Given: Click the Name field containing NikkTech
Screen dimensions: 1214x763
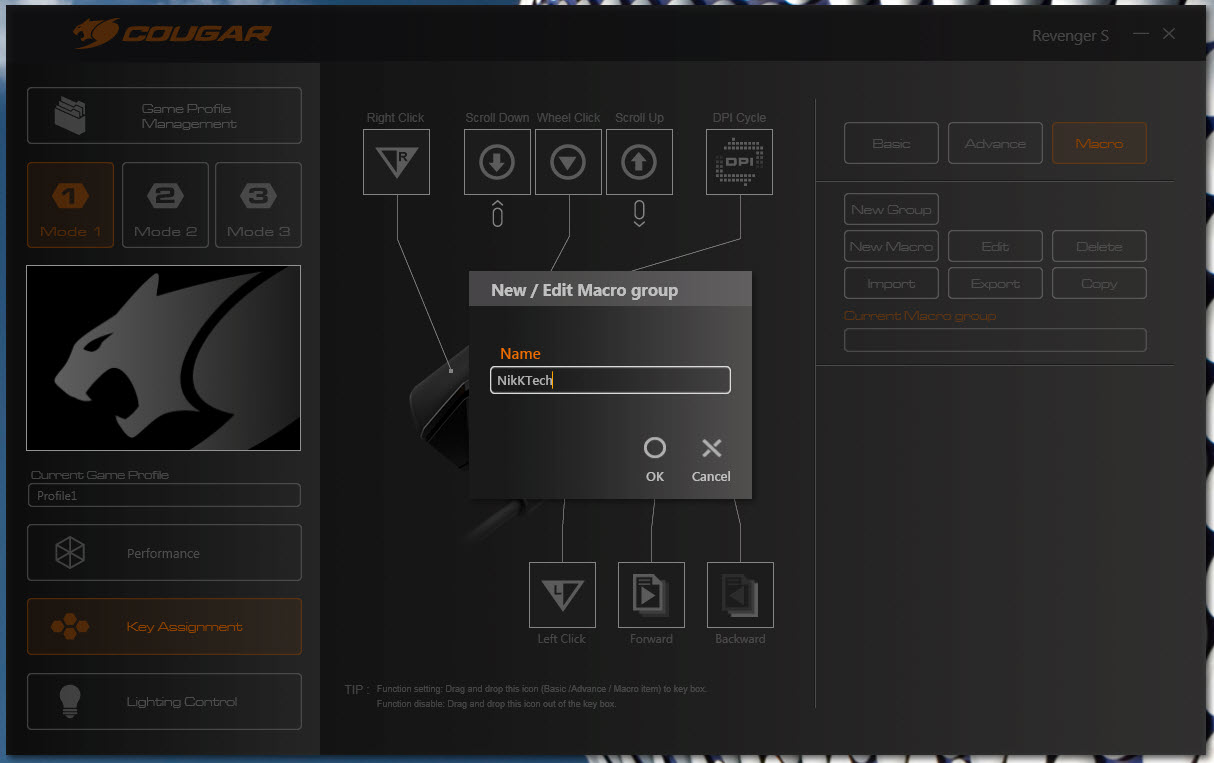Looking at the screenshot, I should tap(610, 380).
